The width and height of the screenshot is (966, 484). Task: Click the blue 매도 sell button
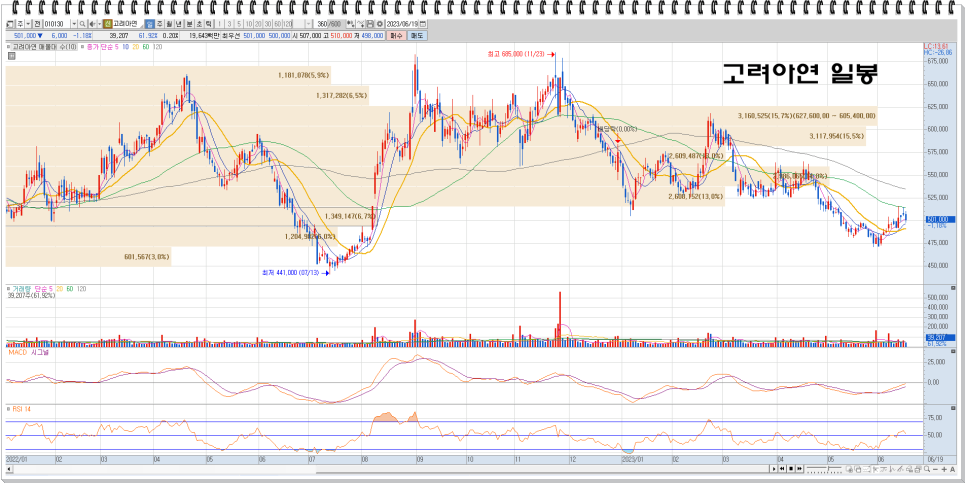[x=417, y=35]
